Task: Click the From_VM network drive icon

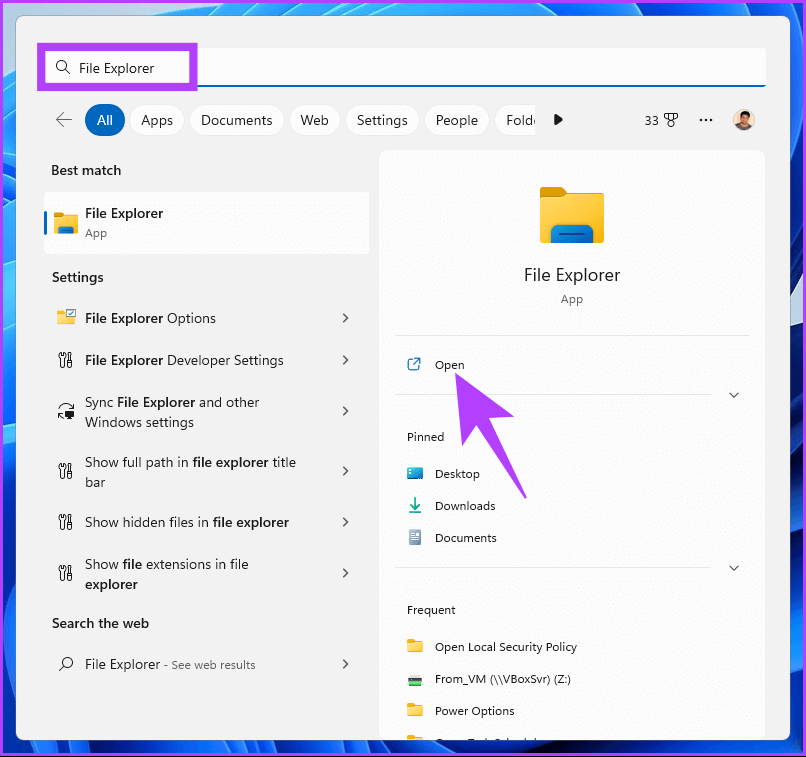Action: 415,680
